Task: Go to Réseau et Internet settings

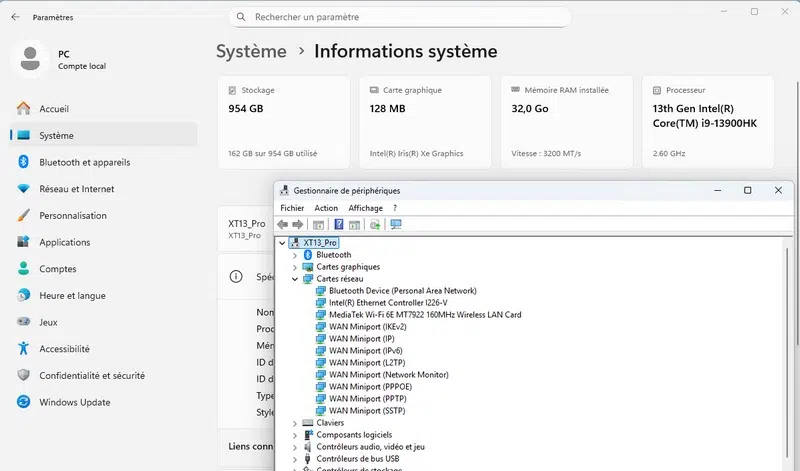Action: [x=76, y=189]
